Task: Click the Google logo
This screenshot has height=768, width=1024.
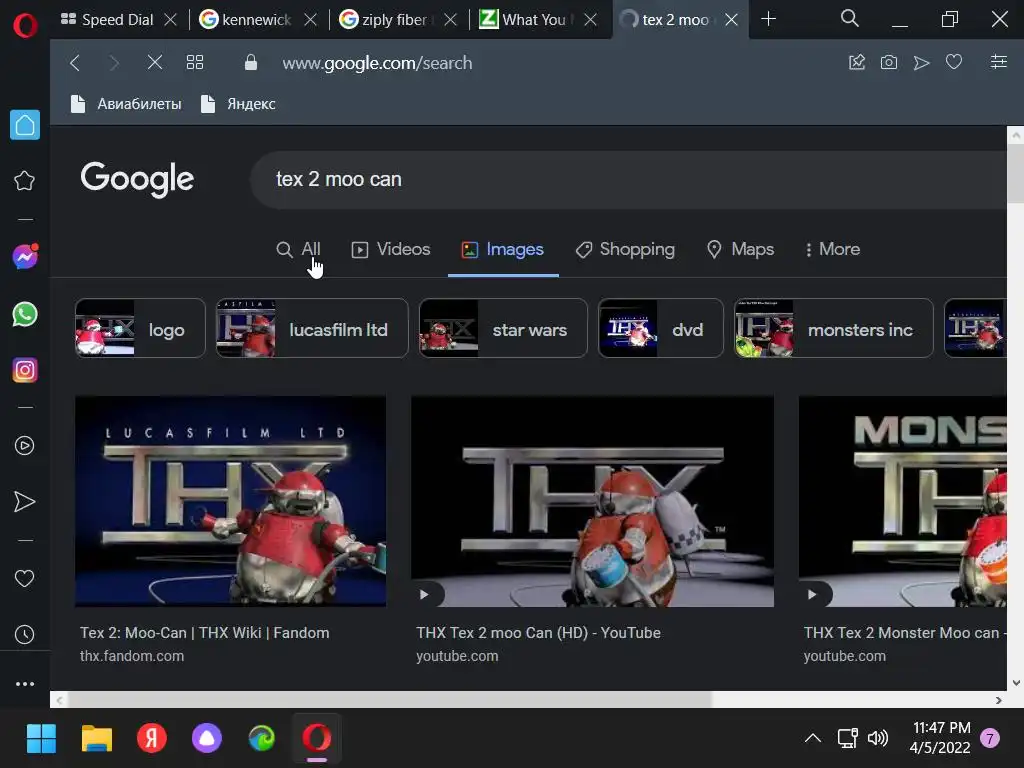Action: (x=137, y=179)
